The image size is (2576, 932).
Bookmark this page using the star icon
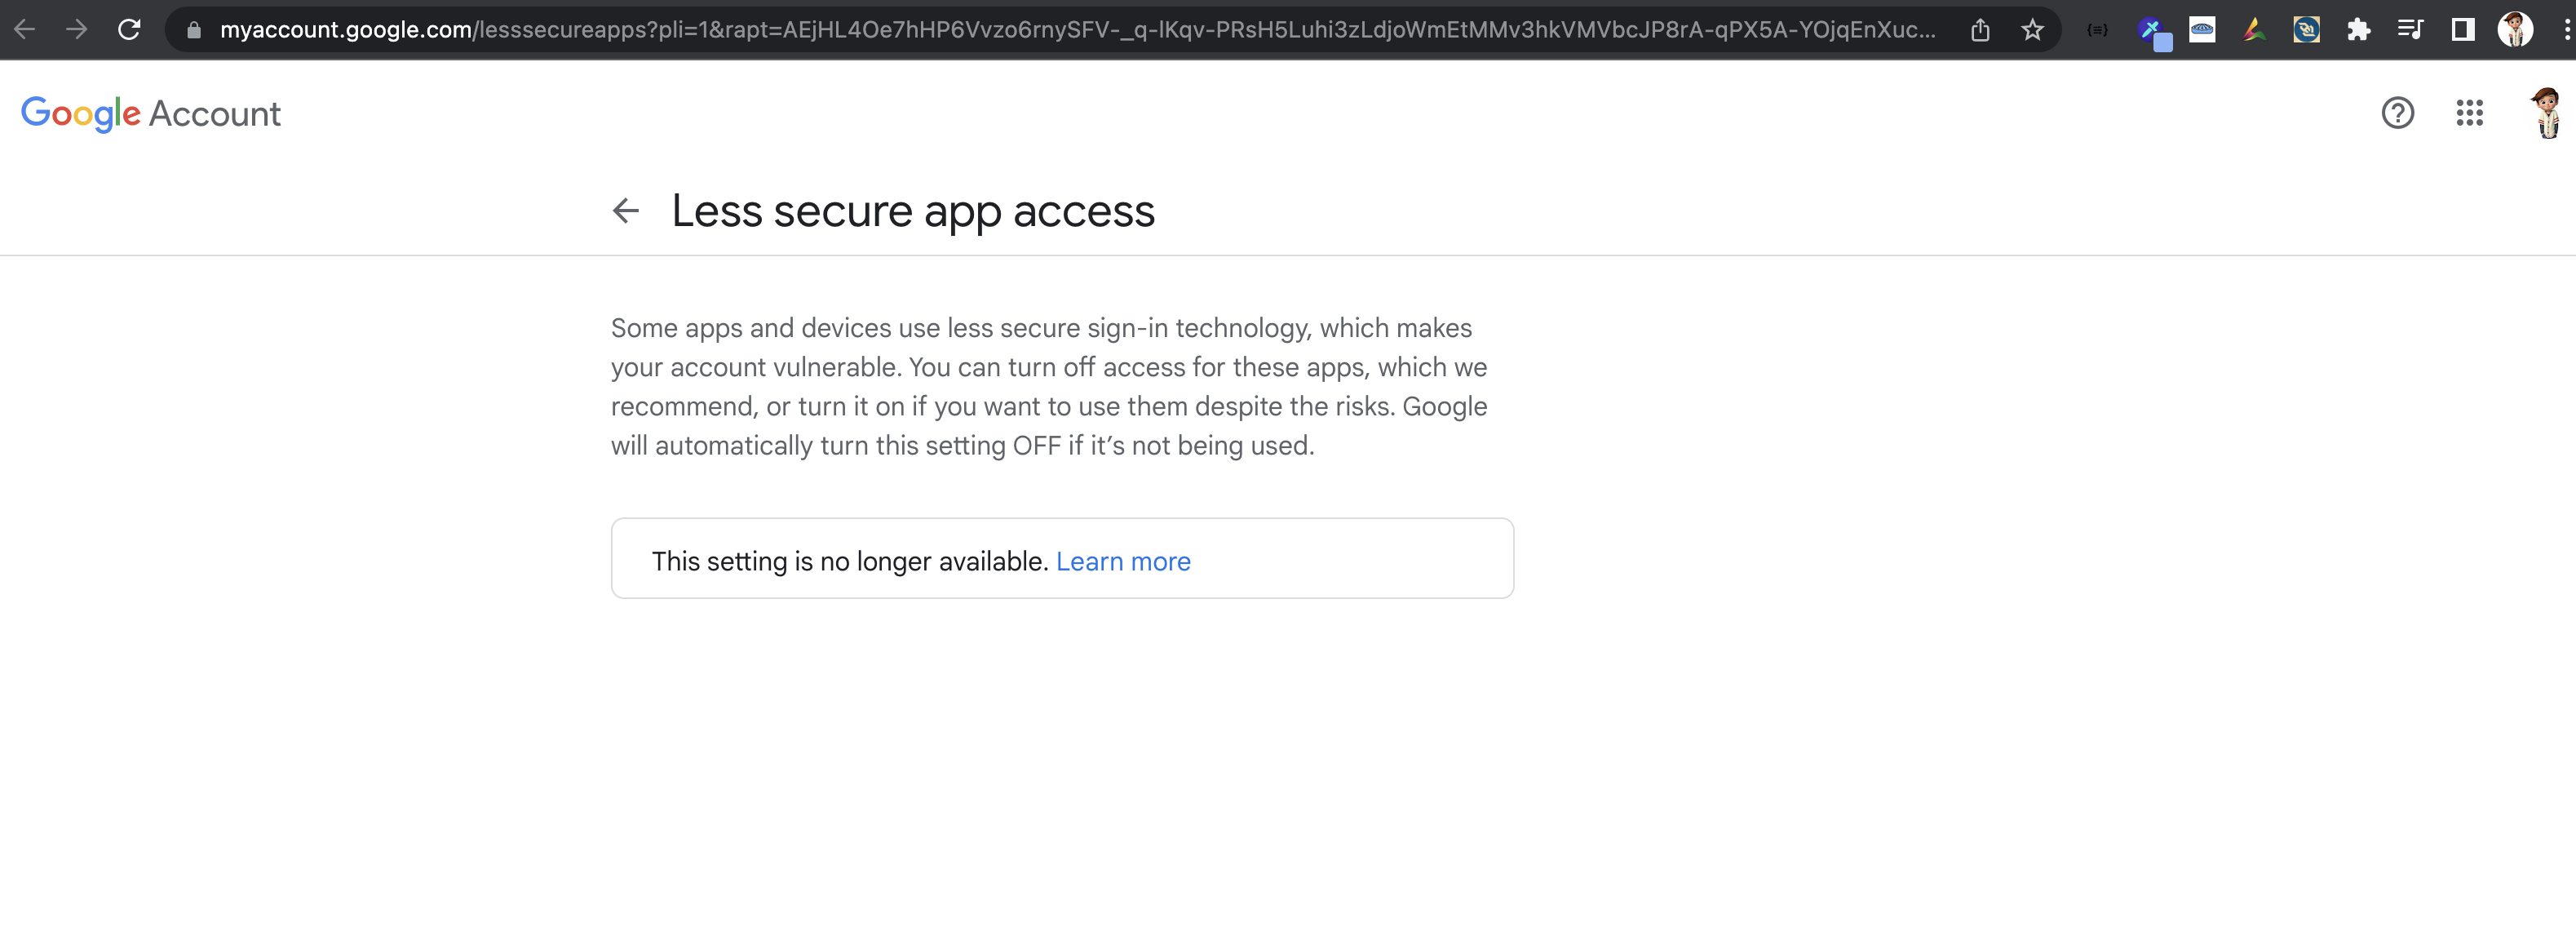[x=2032, y=29]
